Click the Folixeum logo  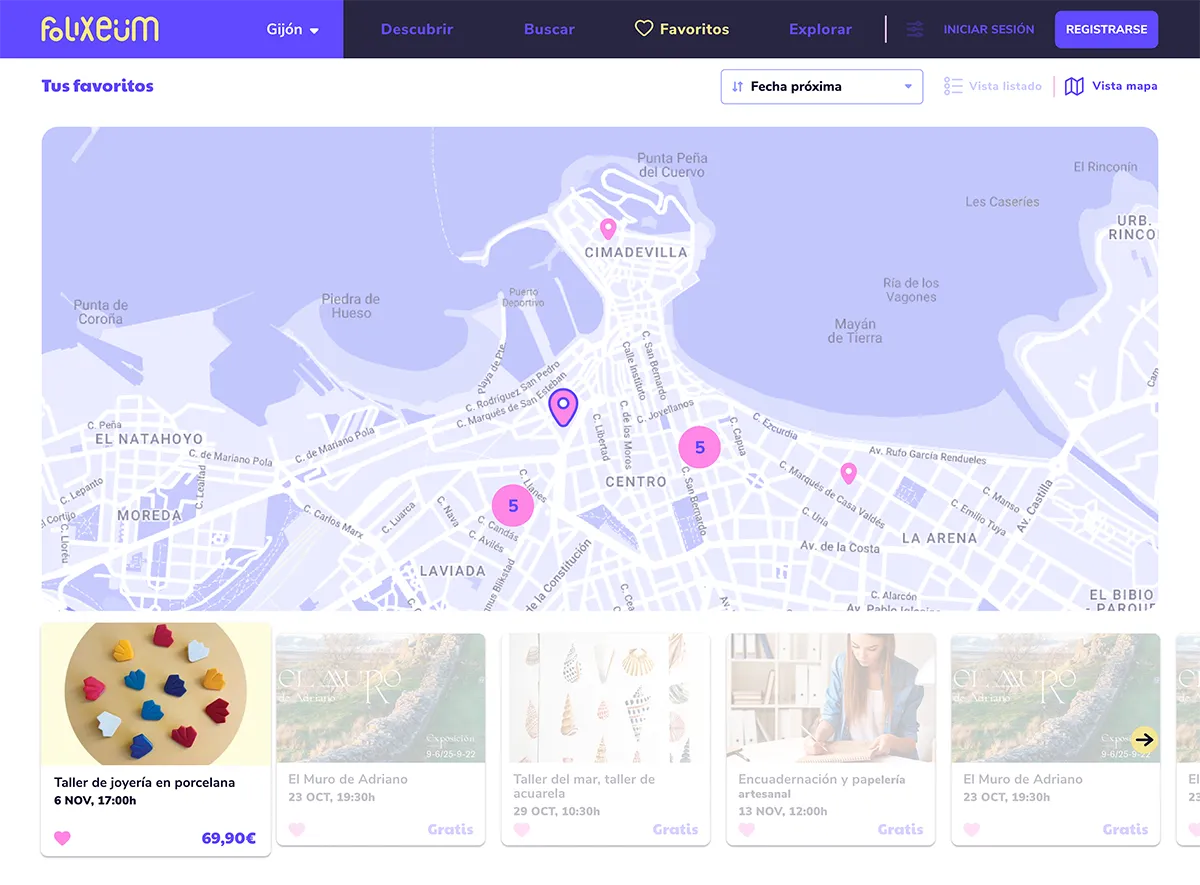(x=100, y=29)
